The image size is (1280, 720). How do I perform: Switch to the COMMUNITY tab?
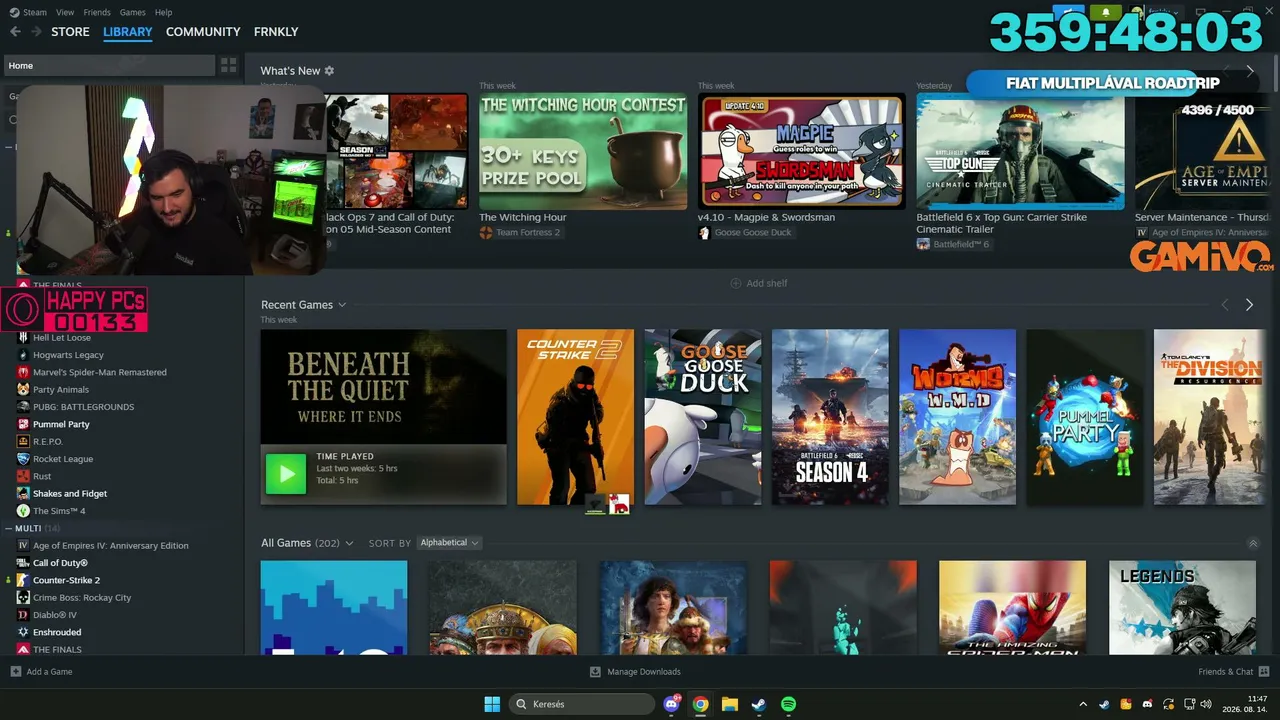203,32
